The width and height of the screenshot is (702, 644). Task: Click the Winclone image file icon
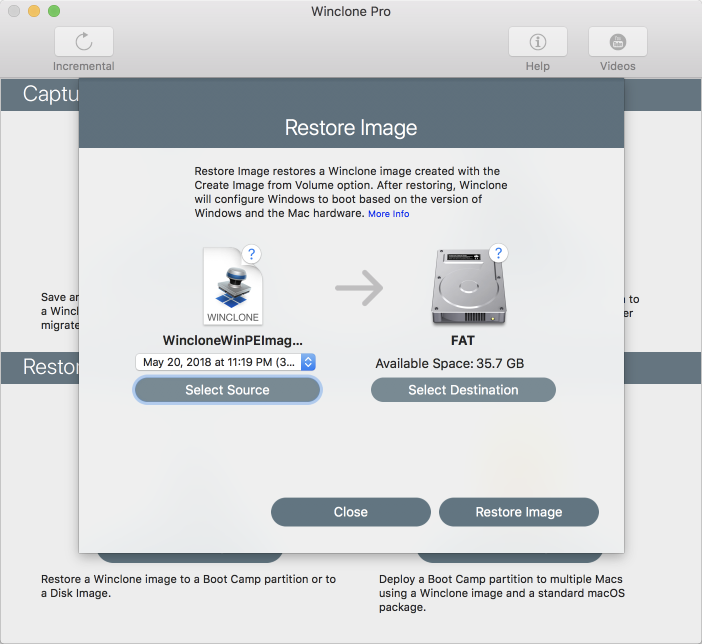click(x=233, y=286)
